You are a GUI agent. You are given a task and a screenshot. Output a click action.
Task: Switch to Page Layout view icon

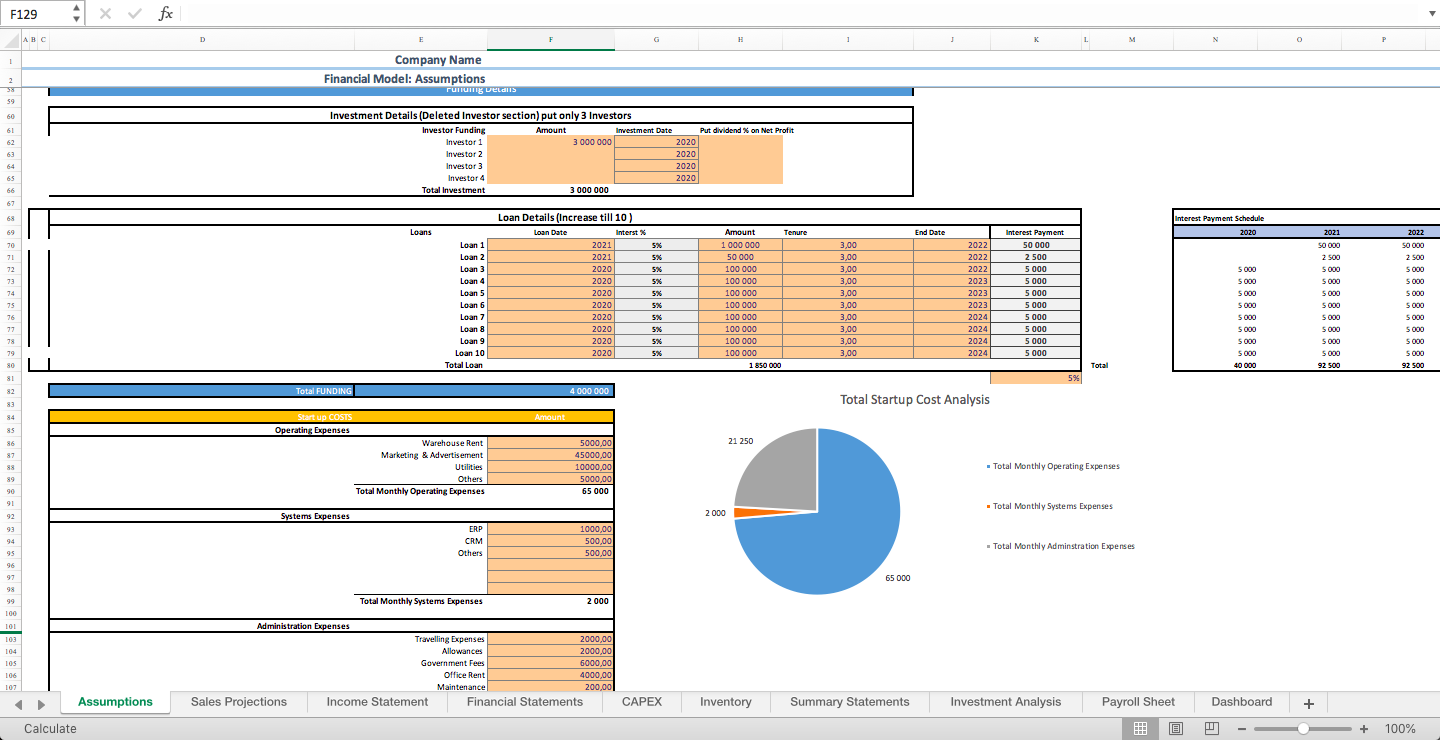1176,729
